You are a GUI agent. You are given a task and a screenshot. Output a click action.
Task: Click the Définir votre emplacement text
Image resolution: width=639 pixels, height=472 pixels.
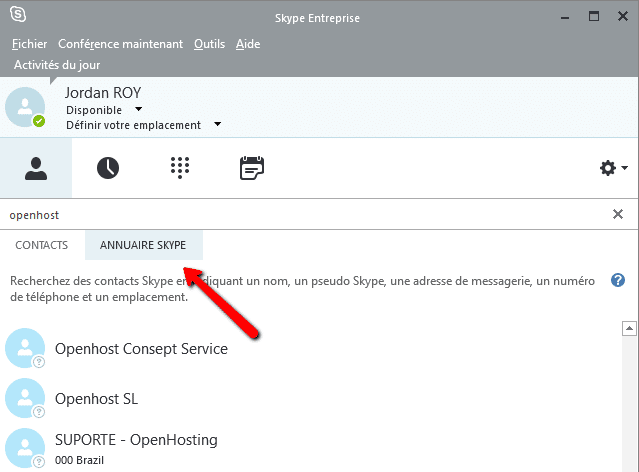(133, 125)
